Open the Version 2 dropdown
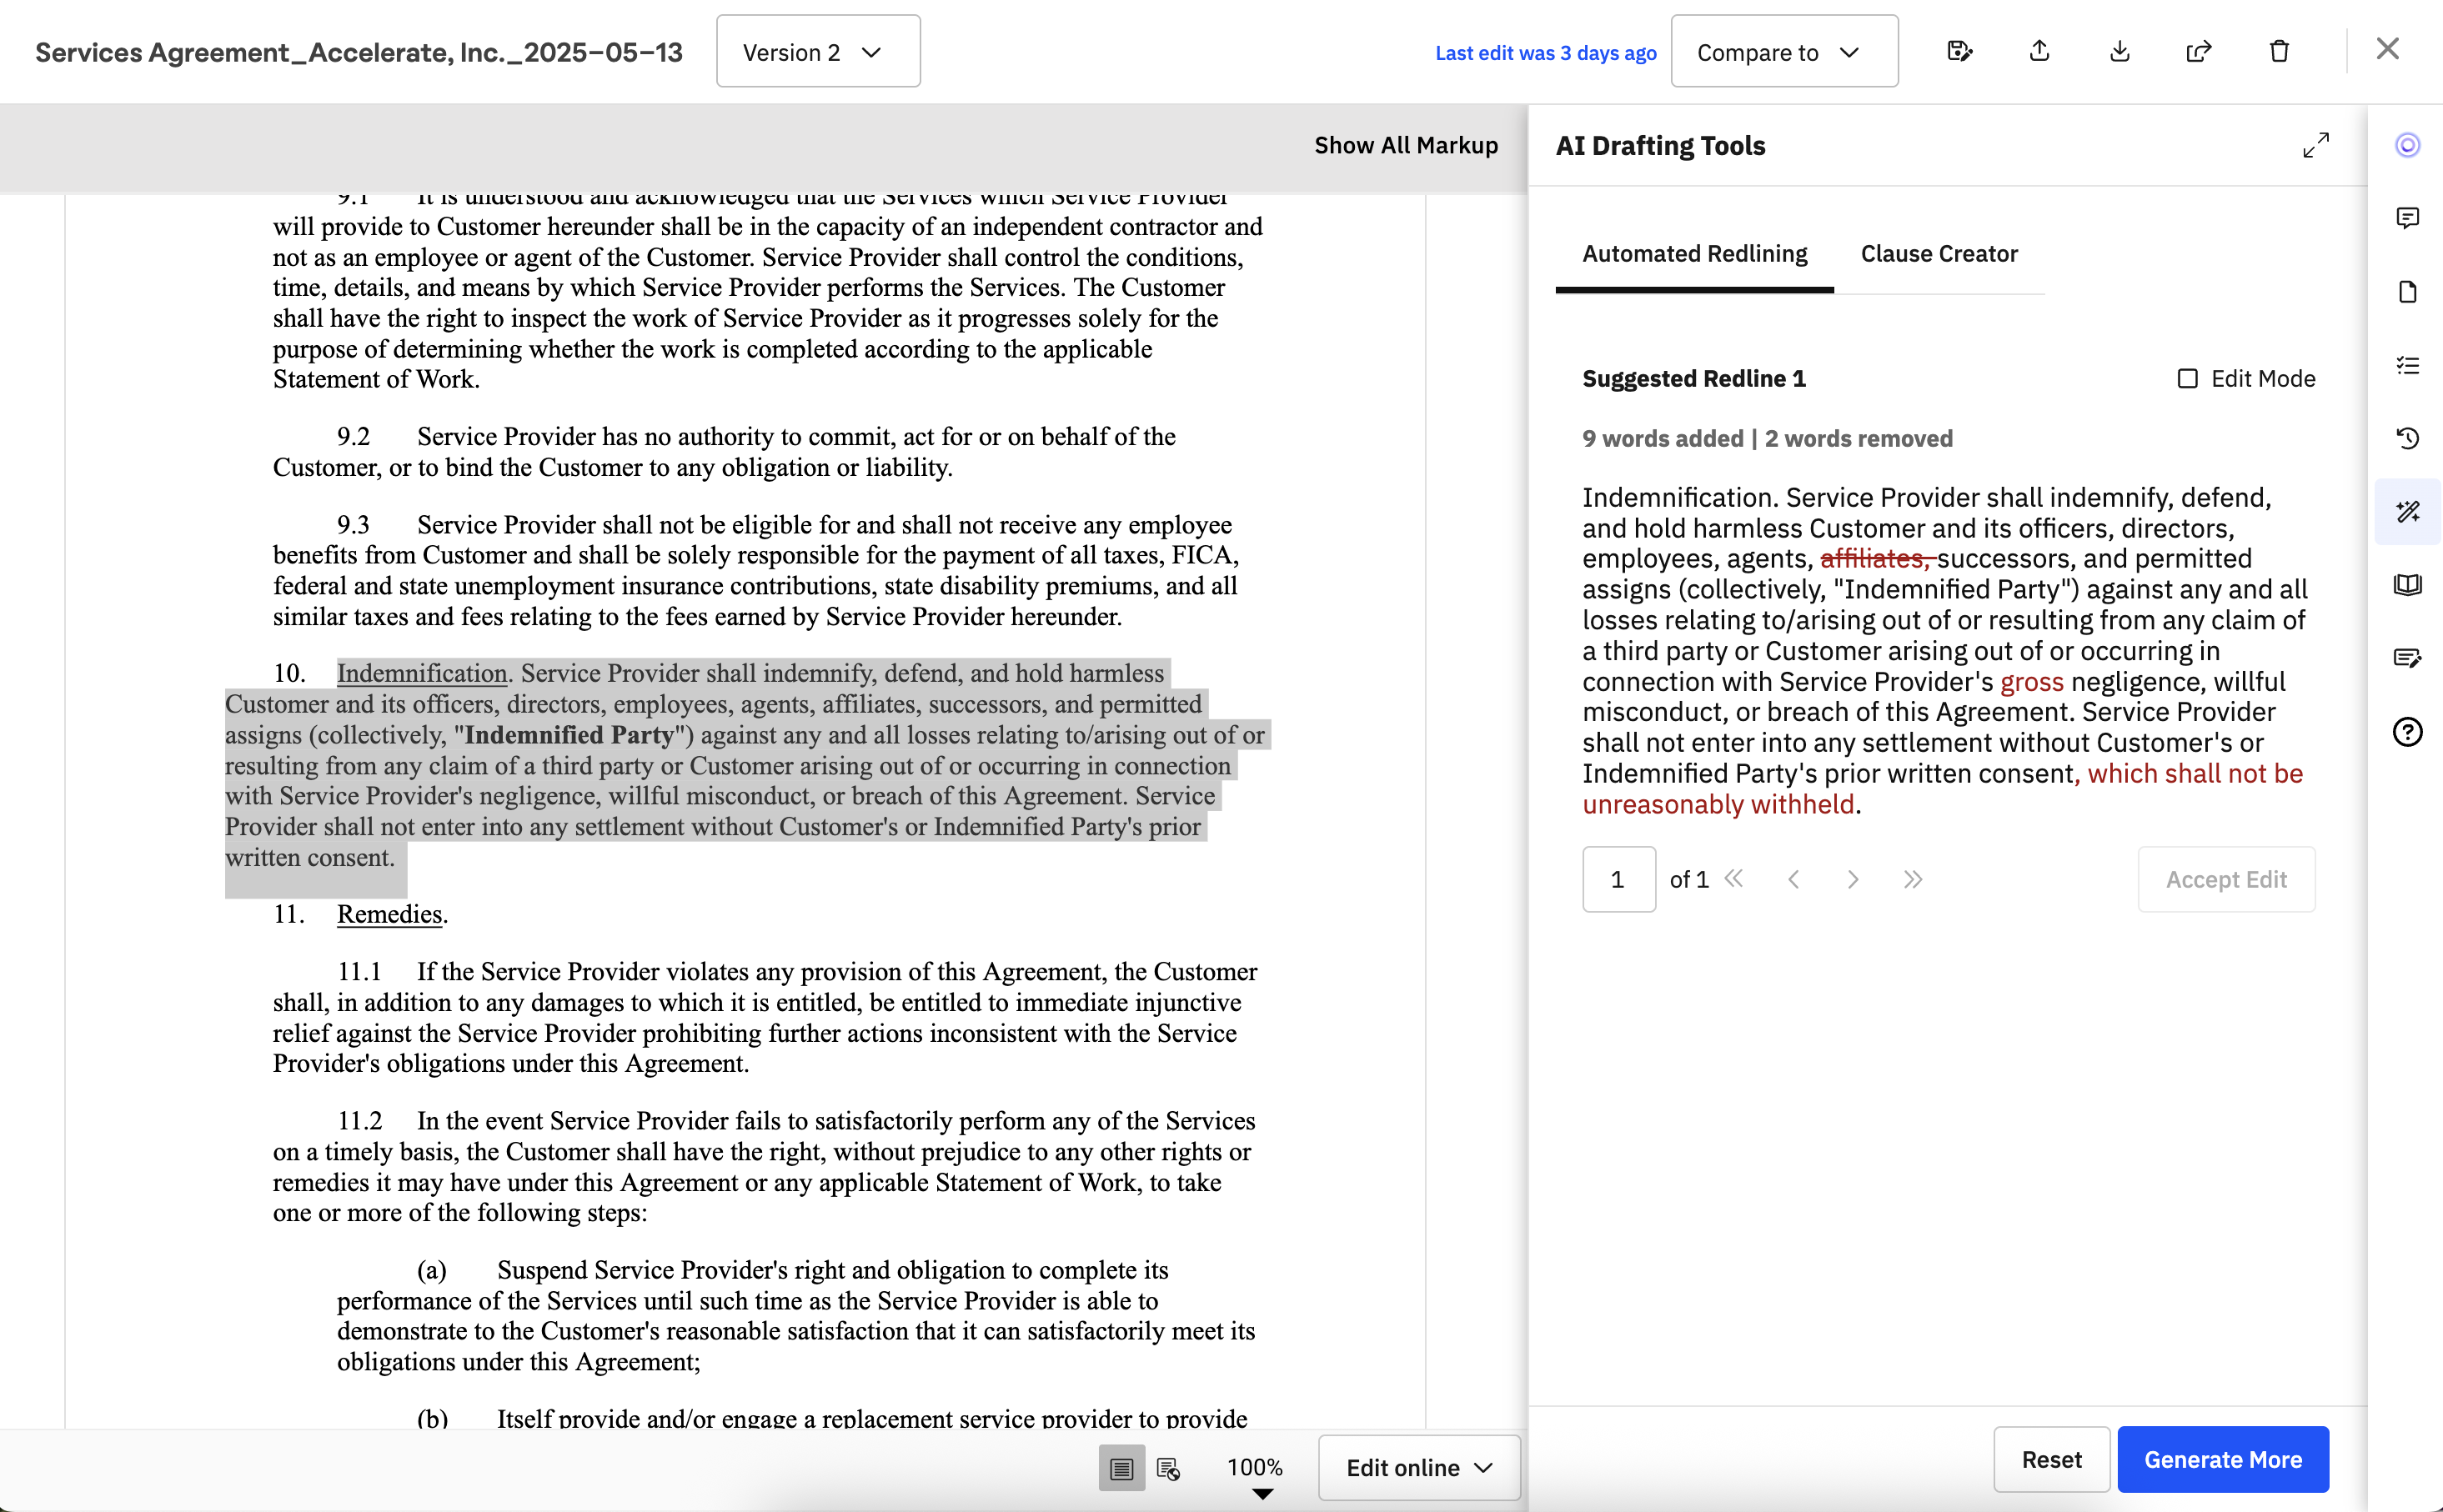 [817, 52]
